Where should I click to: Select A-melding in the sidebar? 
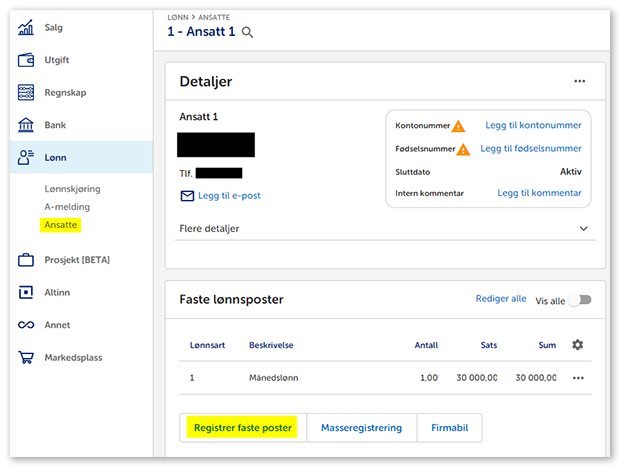click(x=67, y=207)
